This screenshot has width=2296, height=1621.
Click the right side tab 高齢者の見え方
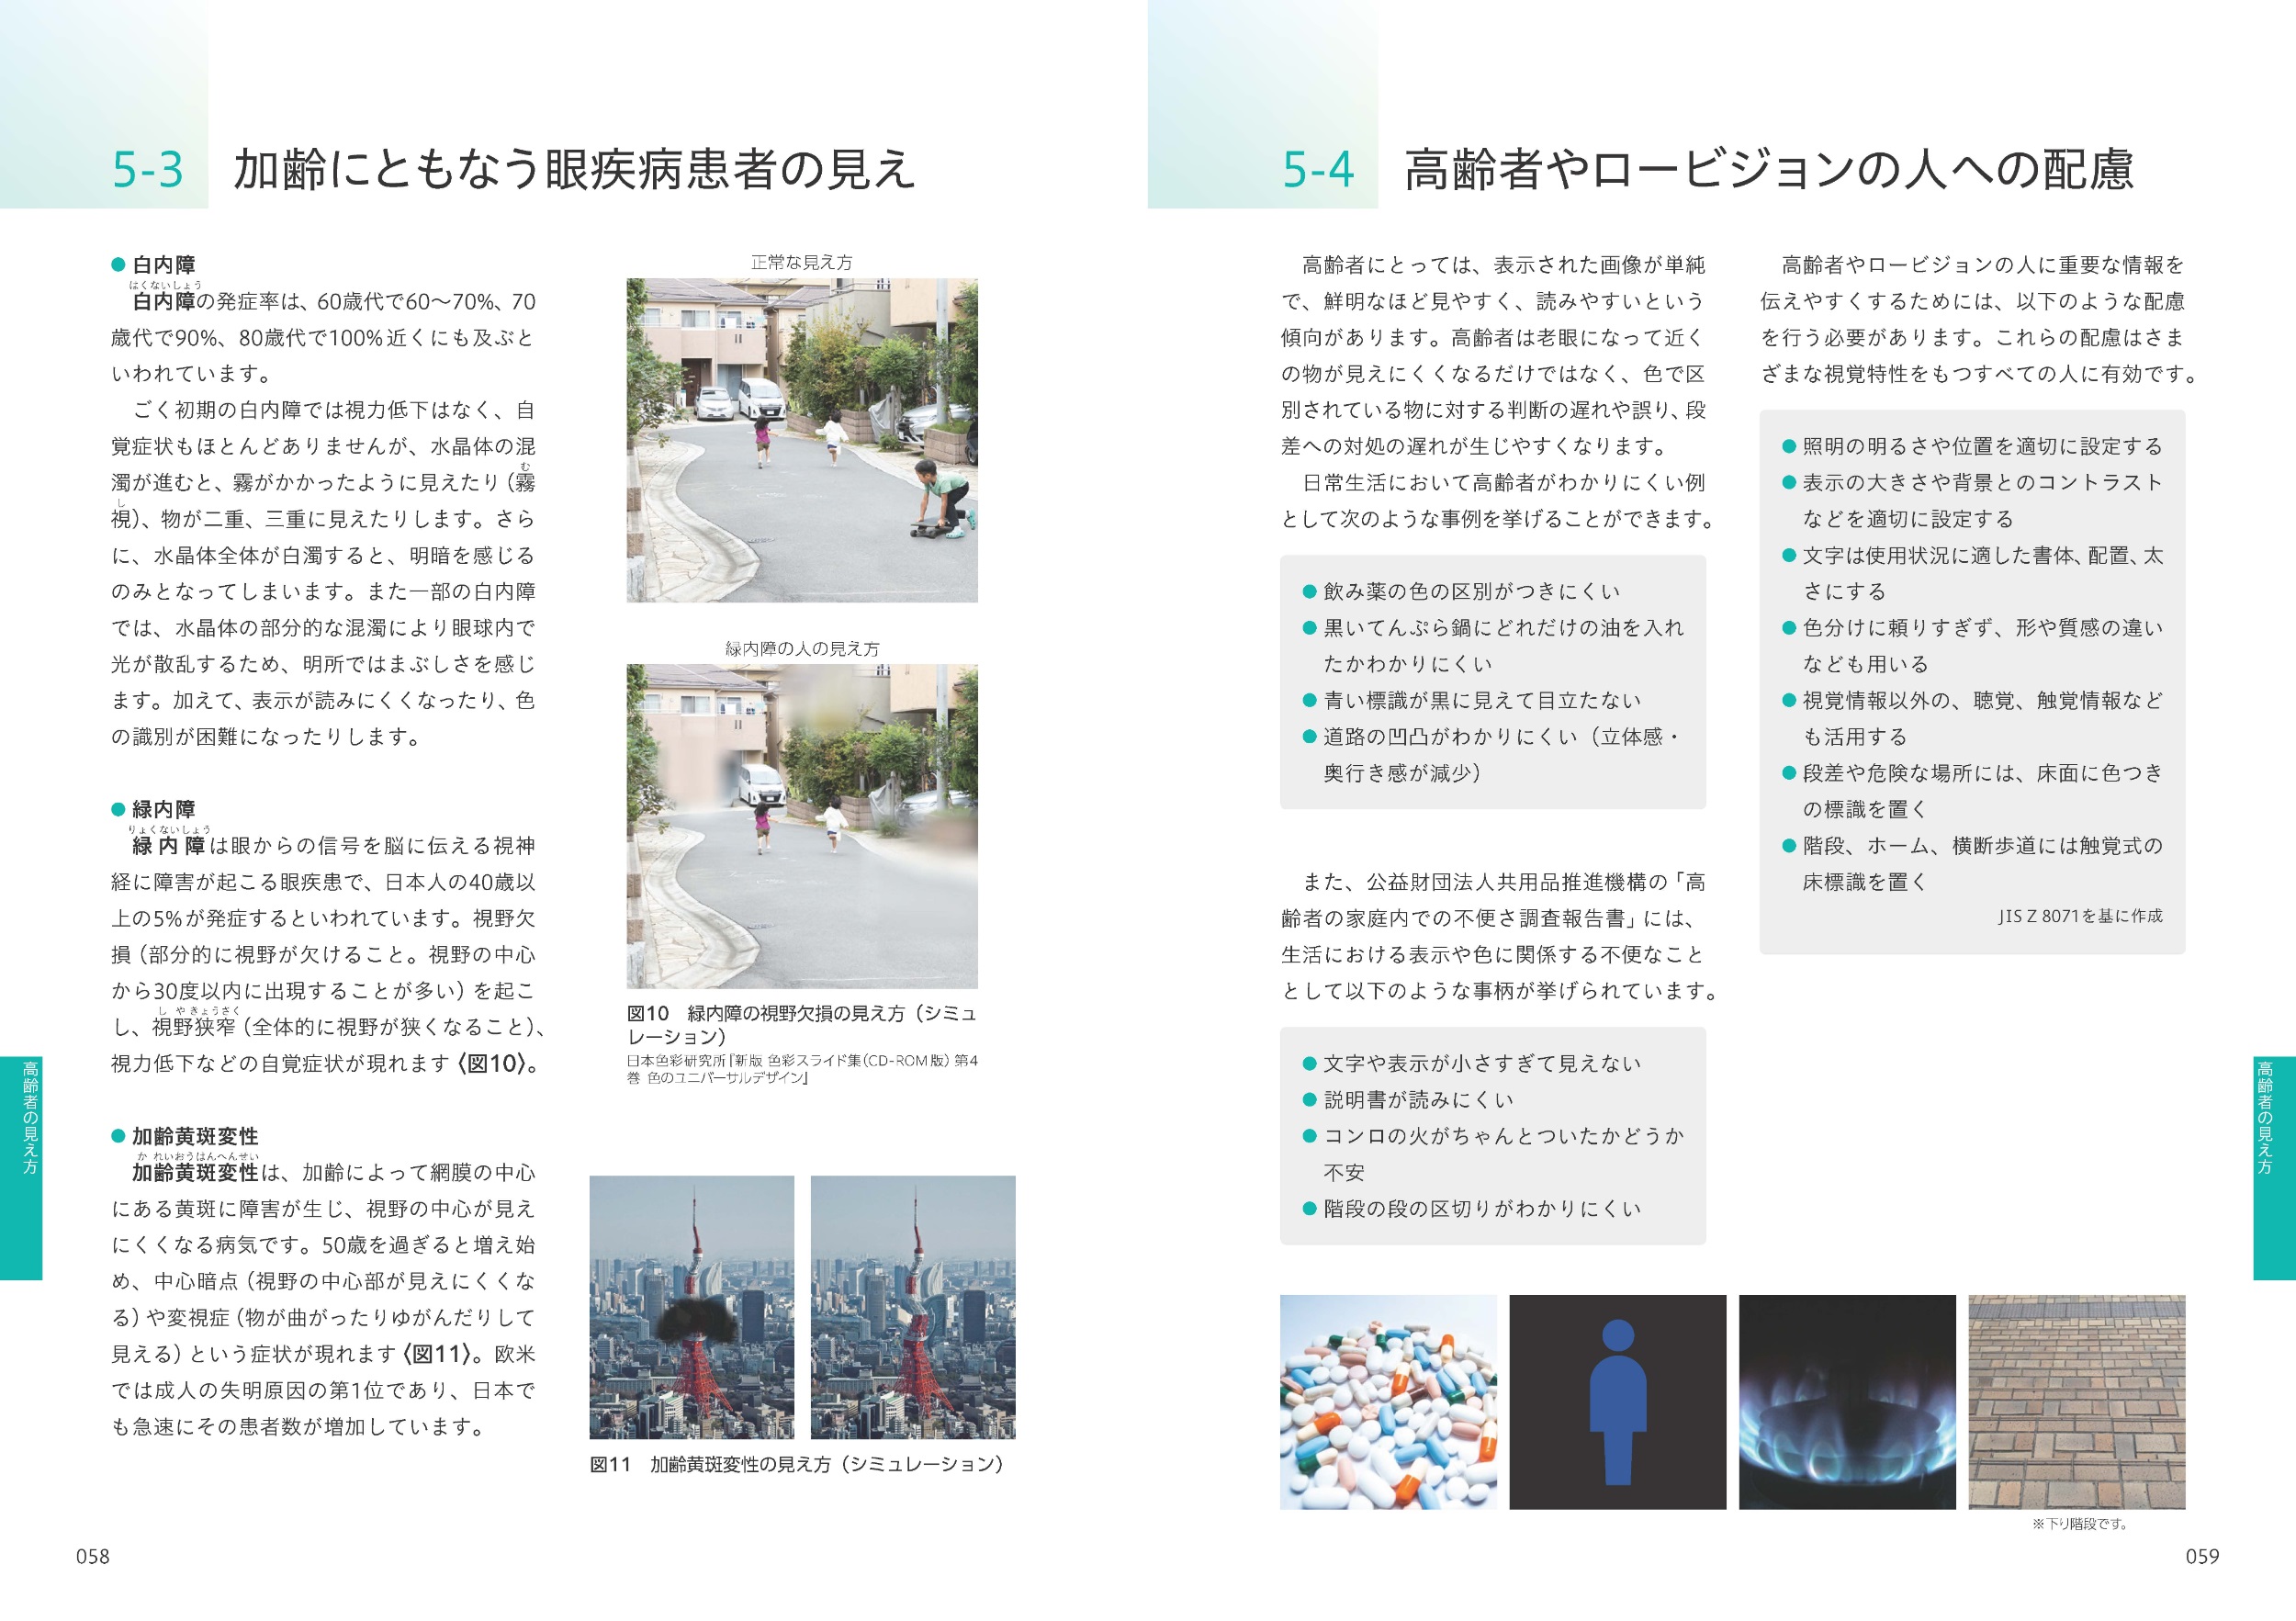pos(2274,1168)
